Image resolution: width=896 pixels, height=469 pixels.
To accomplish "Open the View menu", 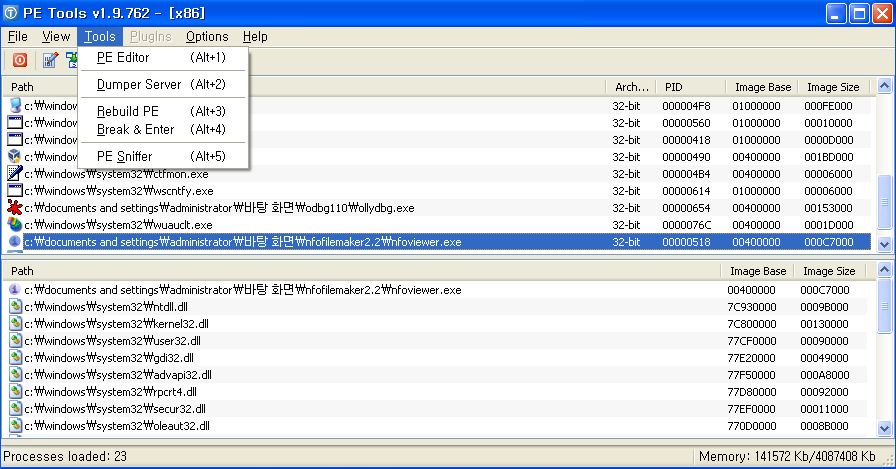I will coord(56,37).
